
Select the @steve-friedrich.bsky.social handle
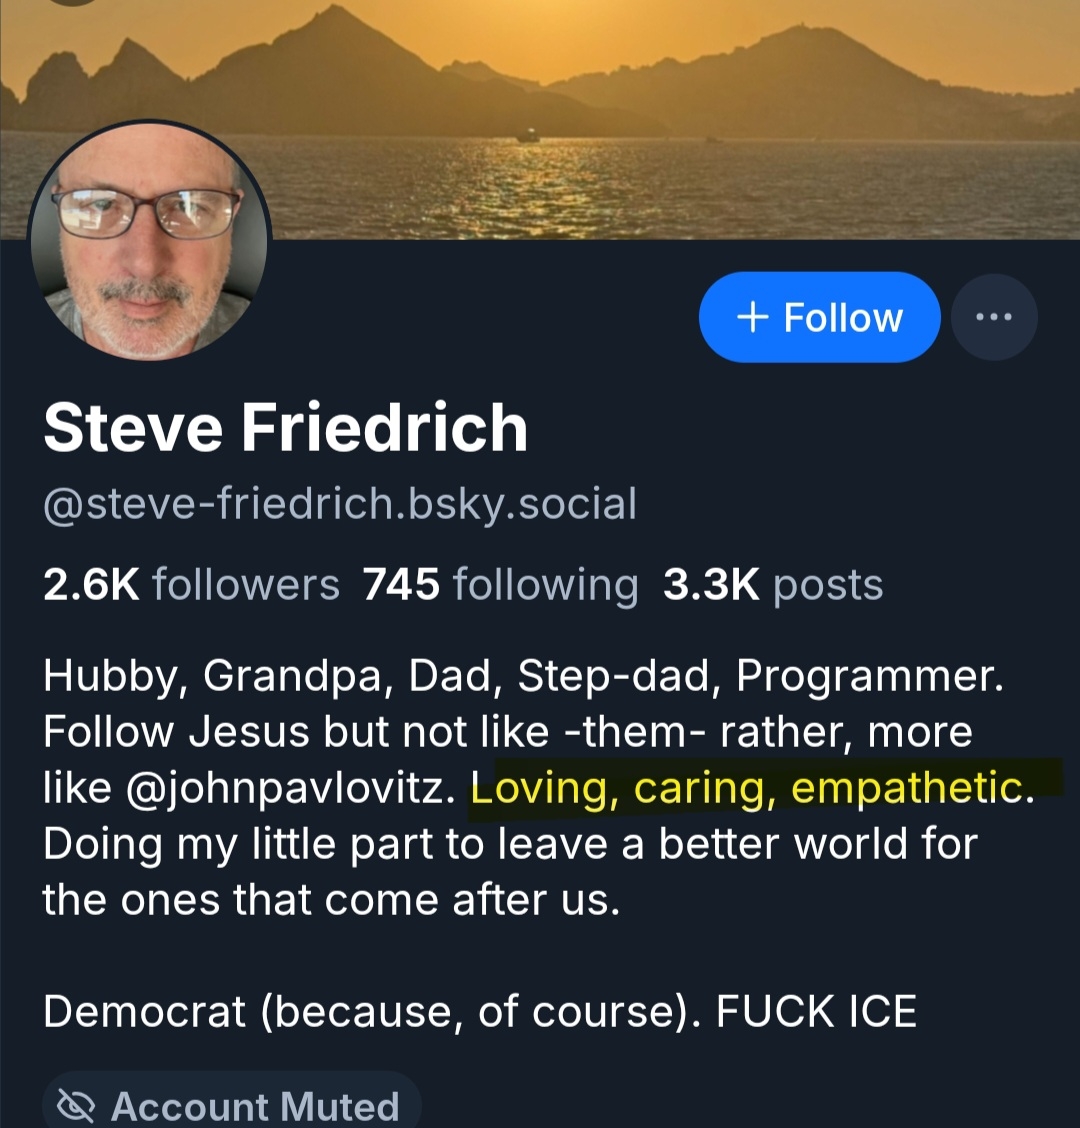point(340,504)
